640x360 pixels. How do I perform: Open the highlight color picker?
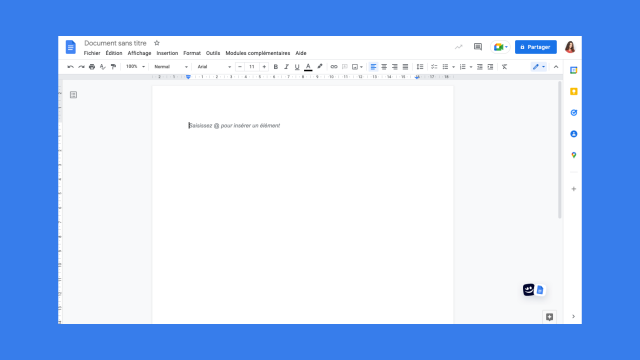point(320,67)
